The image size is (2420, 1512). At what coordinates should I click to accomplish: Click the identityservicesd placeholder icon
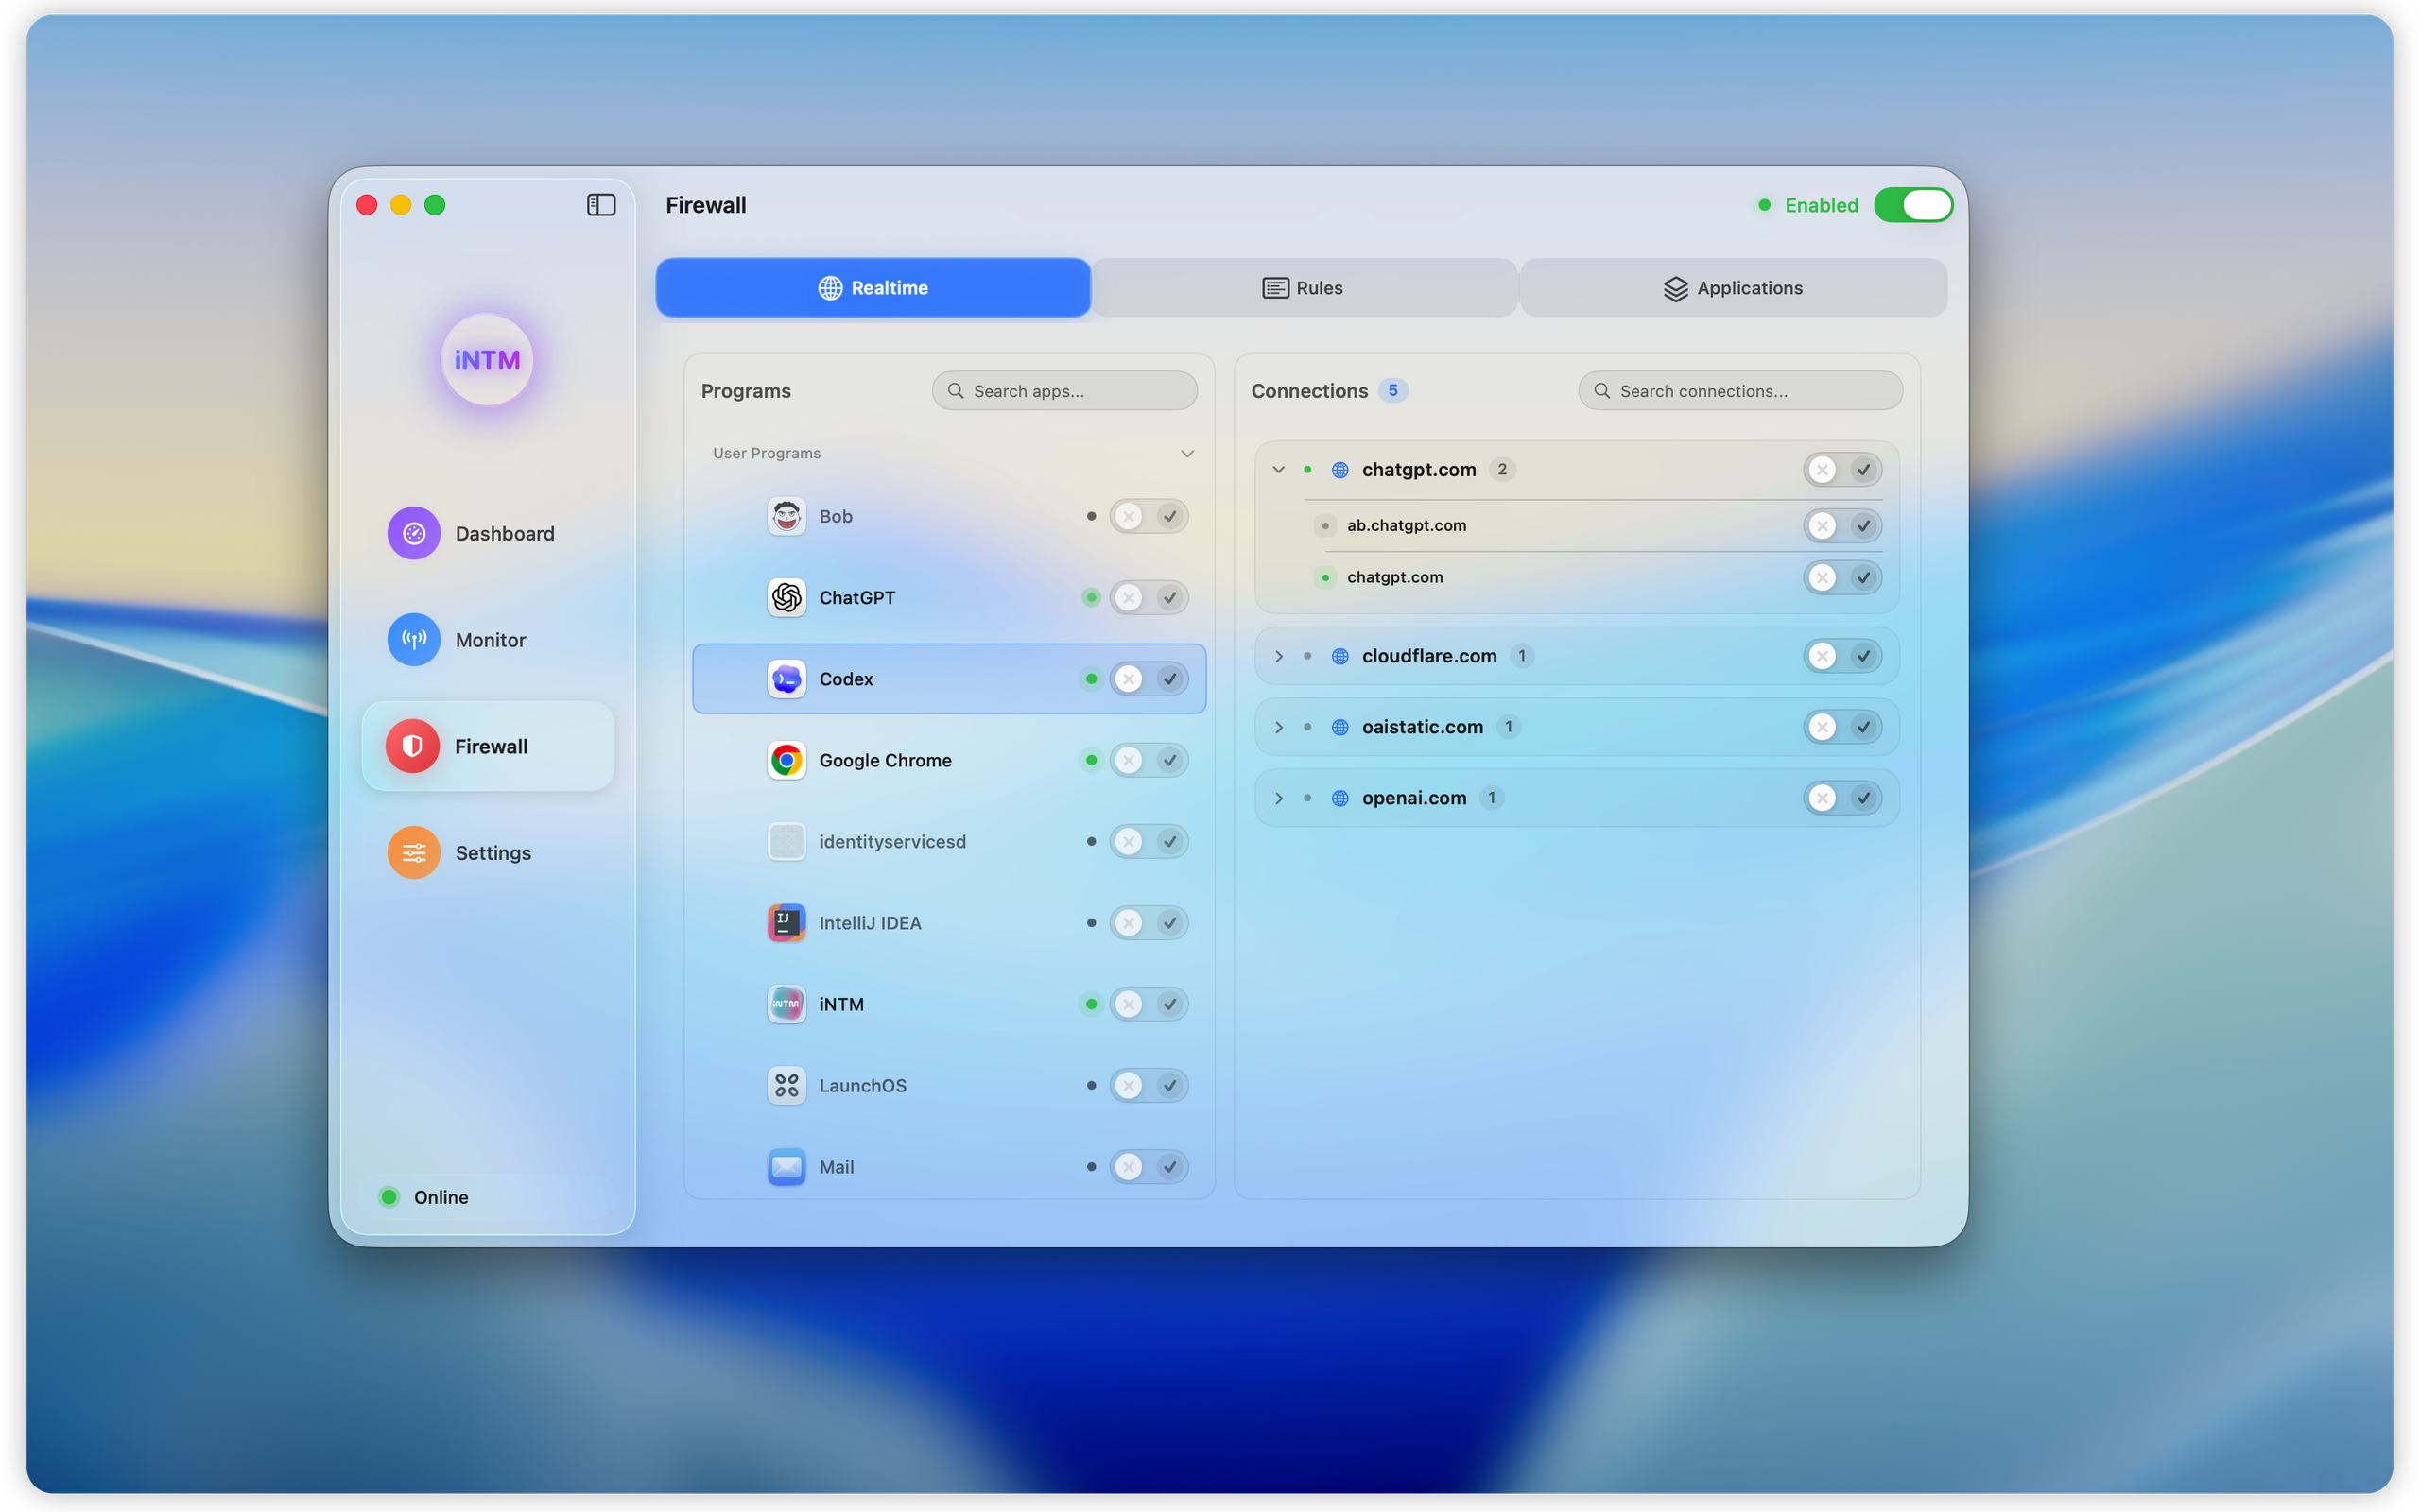787,841
